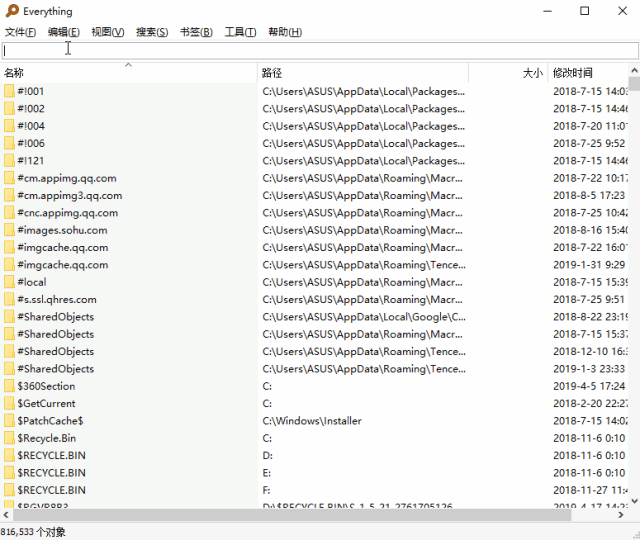Click the 816,533 个对象 status bar text

[33, 532]
